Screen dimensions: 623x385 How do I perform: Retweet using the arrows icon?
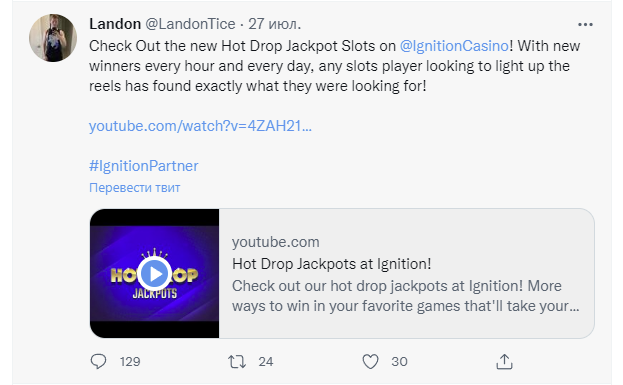click(x=237, y=362)
